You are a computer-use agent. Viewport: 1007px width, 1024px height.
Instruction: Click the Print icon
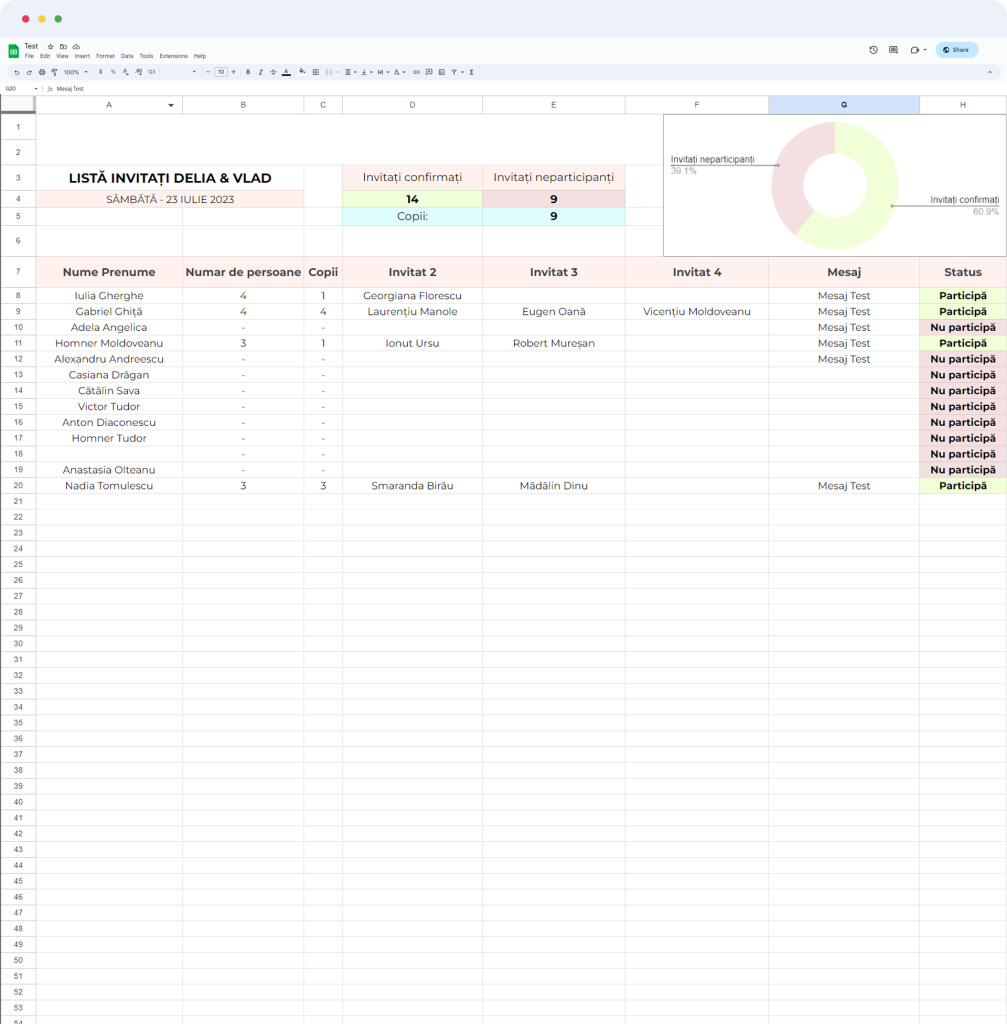[41, 72]
